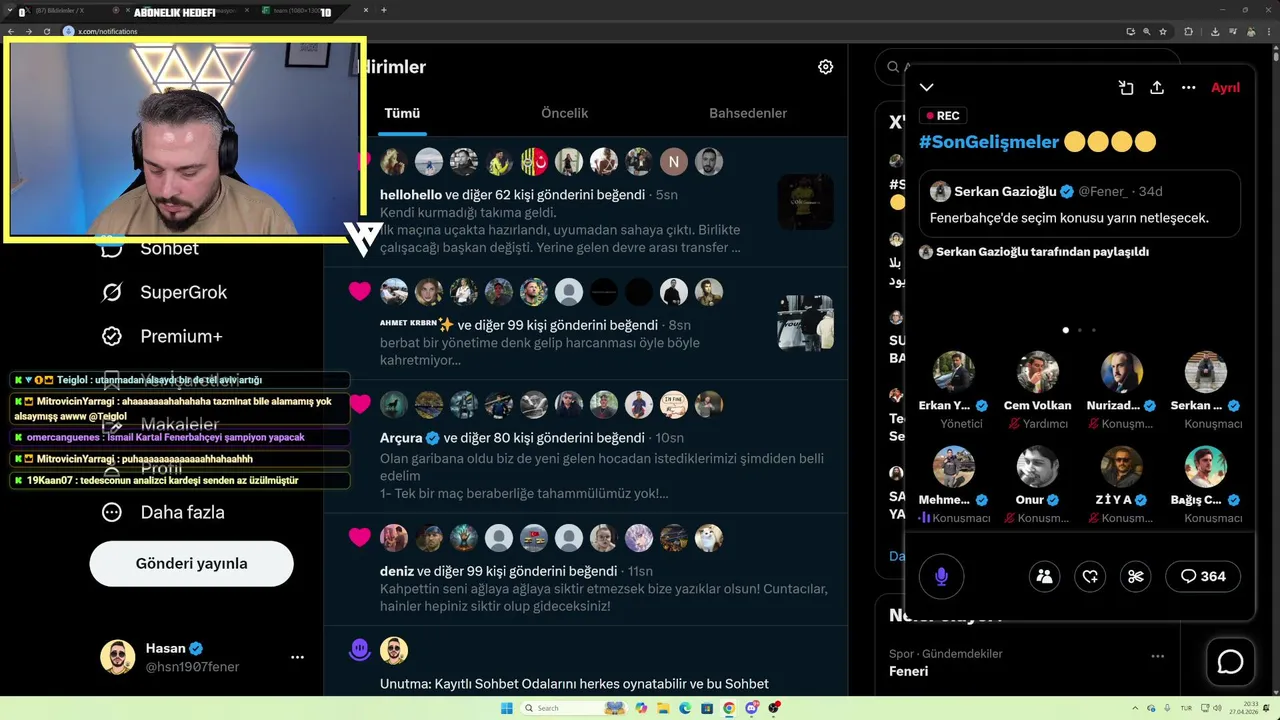
Task: Open Premium+ in sidebar
Action: click(x=162, y=336)
